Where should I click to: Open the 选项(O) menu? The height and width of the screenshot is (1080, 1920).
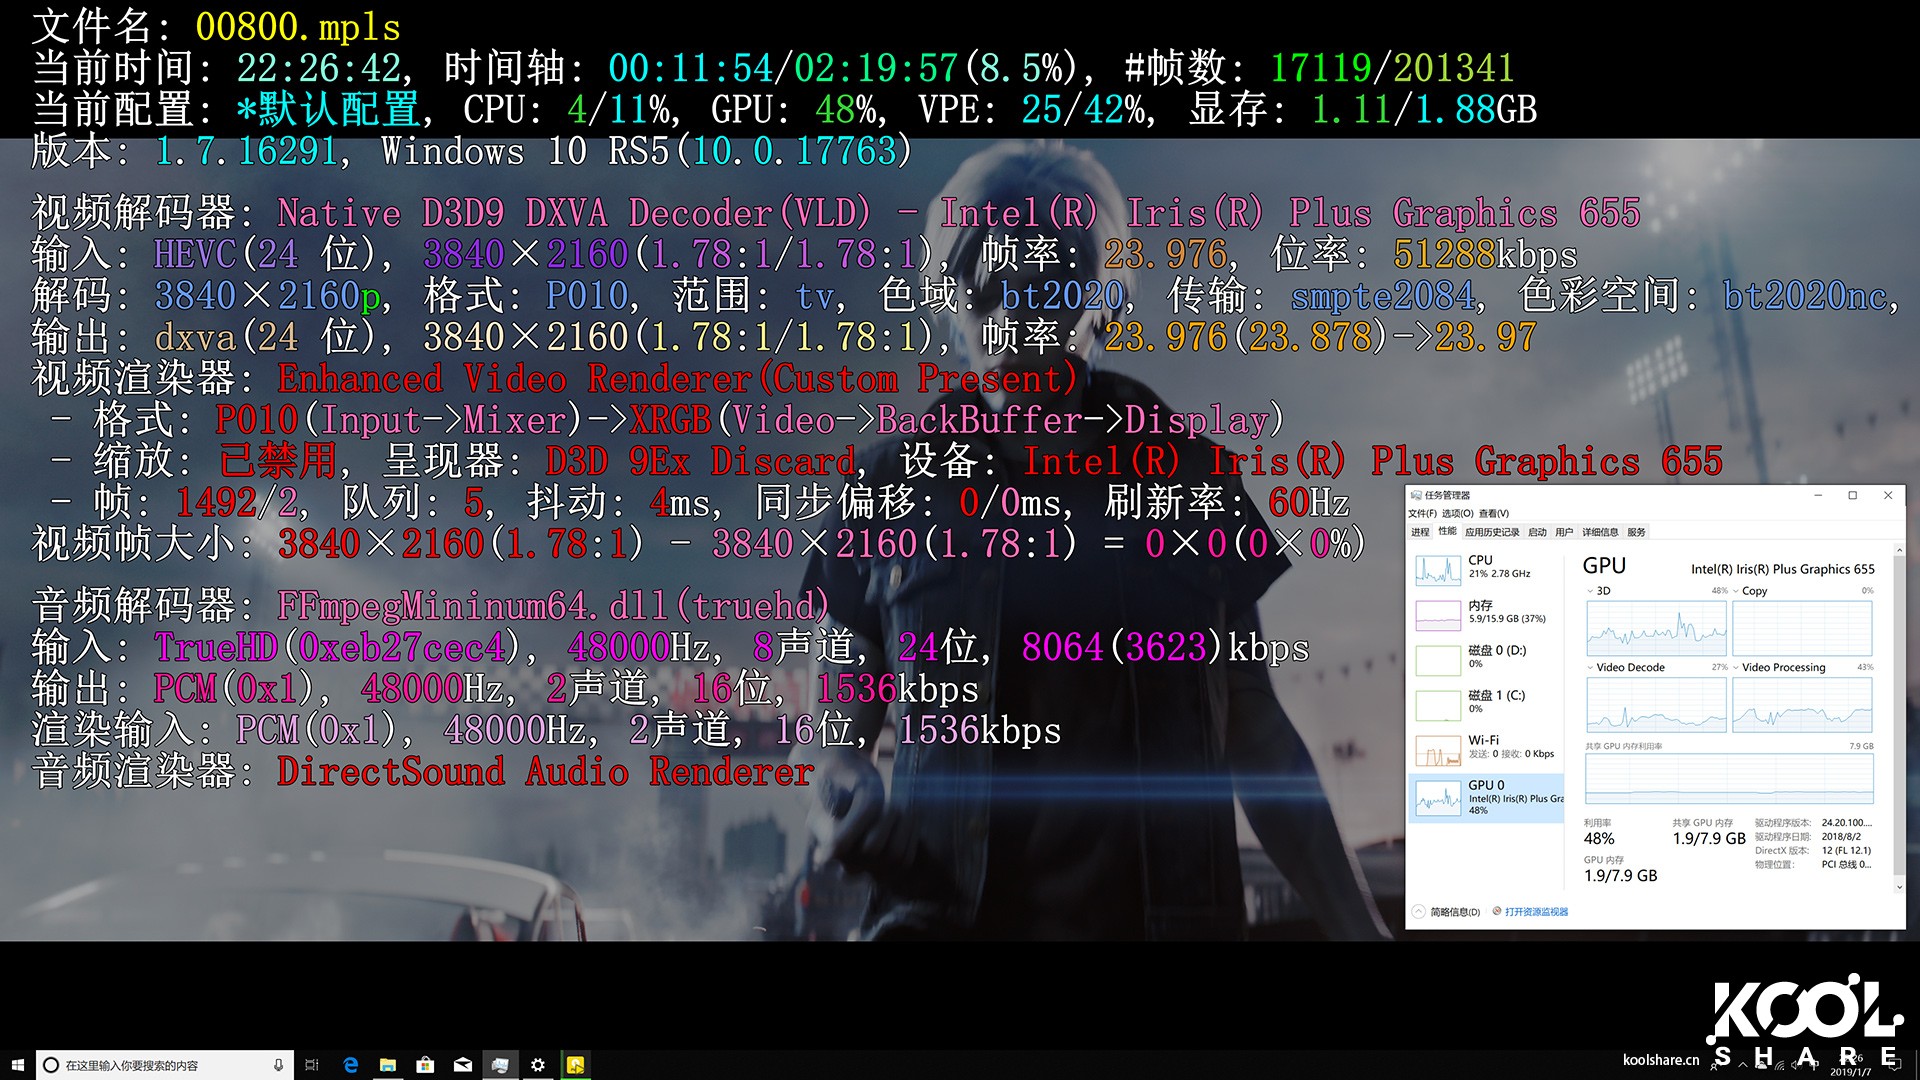click(1457, 513)
